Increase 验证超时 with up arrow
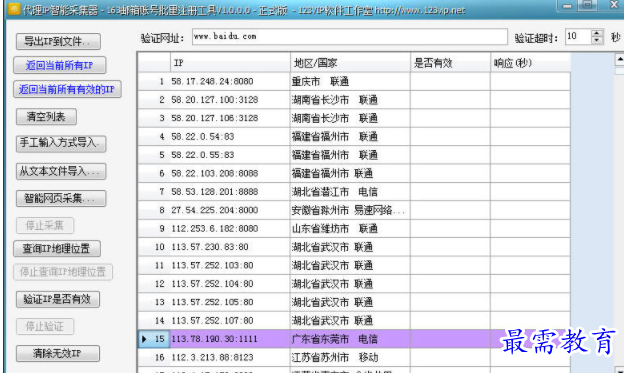Viewport: 624px width, 373px height. (x=597, y=33)
